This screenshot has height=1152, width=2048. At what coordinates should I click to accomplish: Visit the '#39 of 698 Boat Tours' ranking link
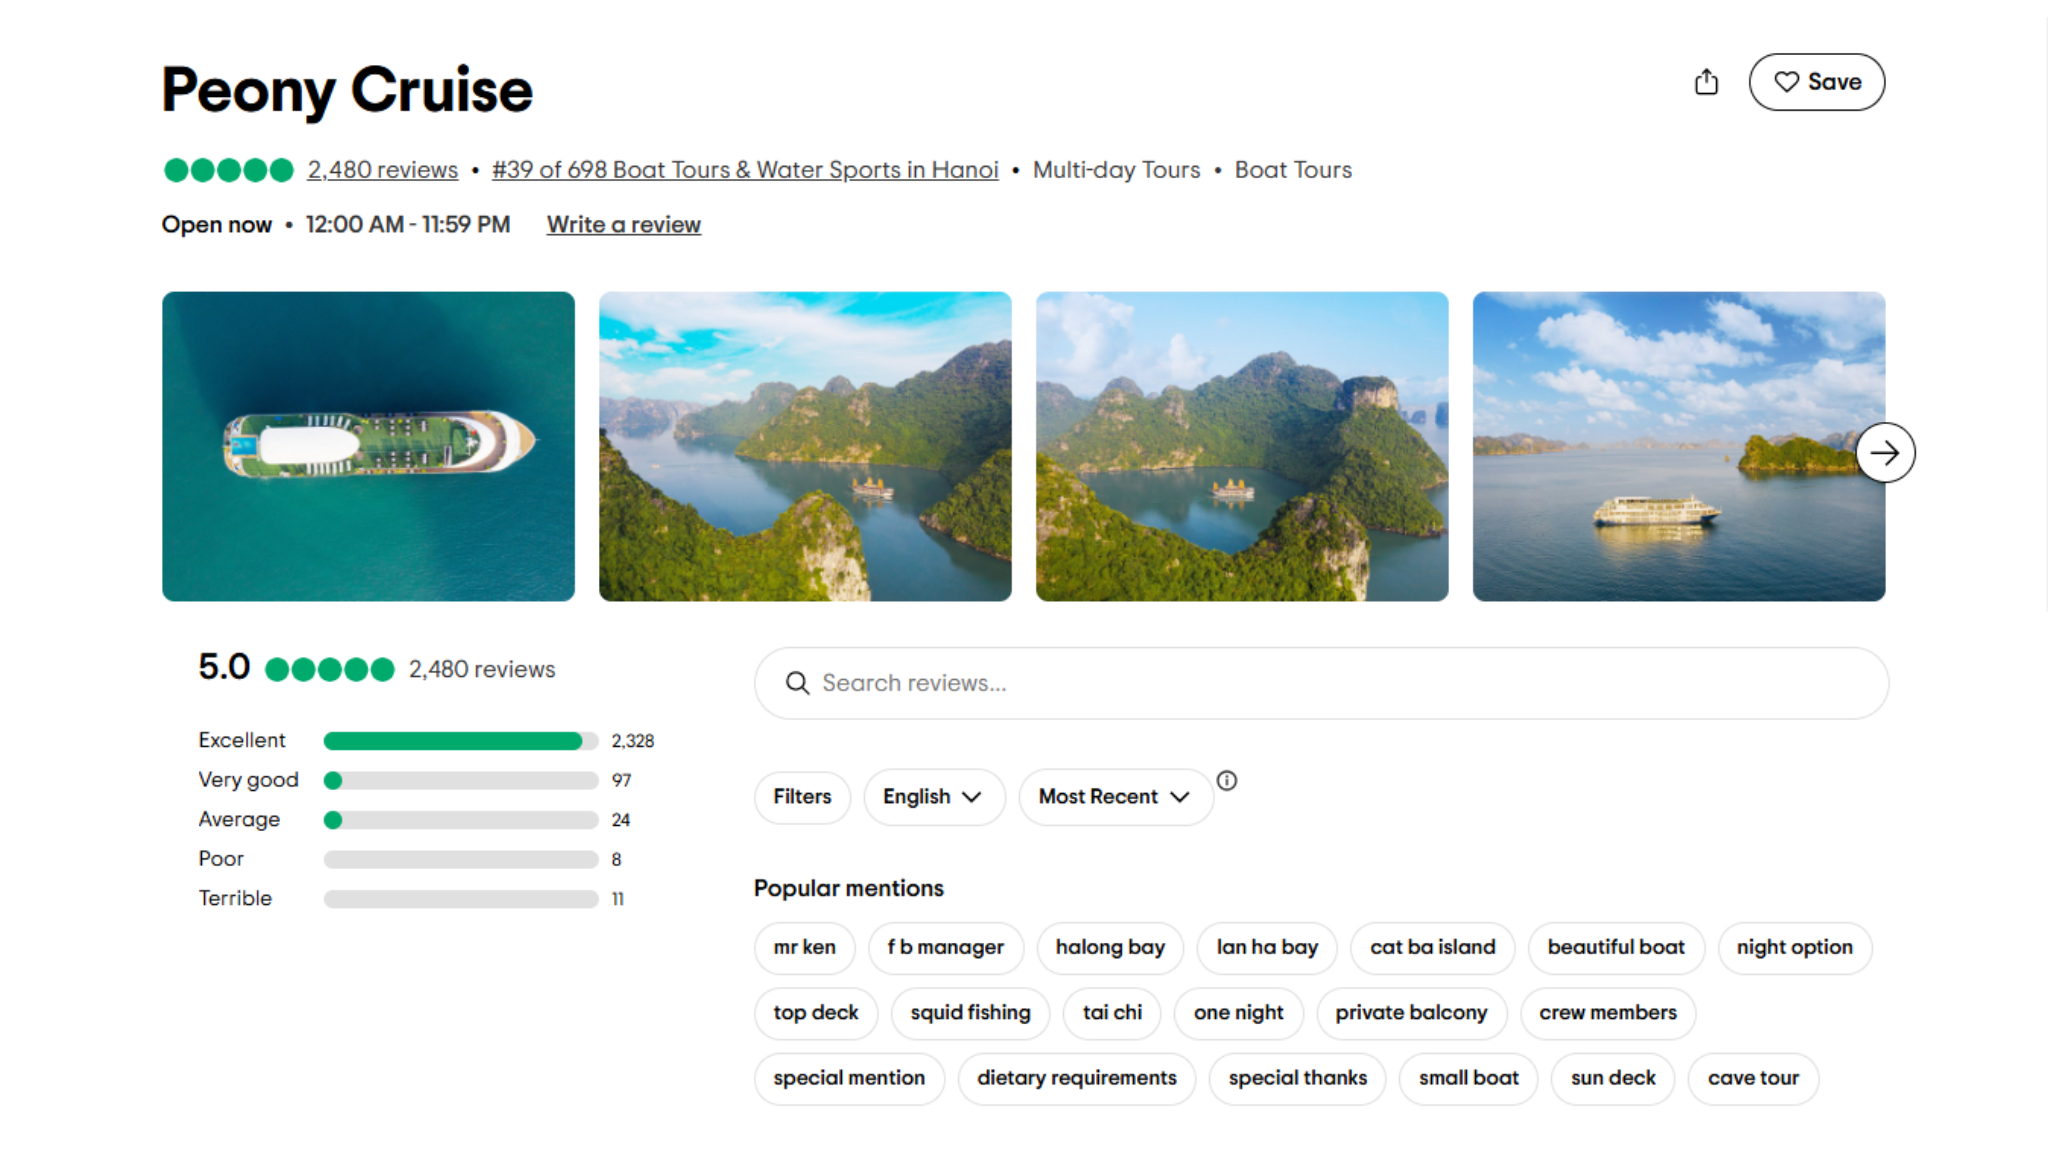click(x=743, y=170)
